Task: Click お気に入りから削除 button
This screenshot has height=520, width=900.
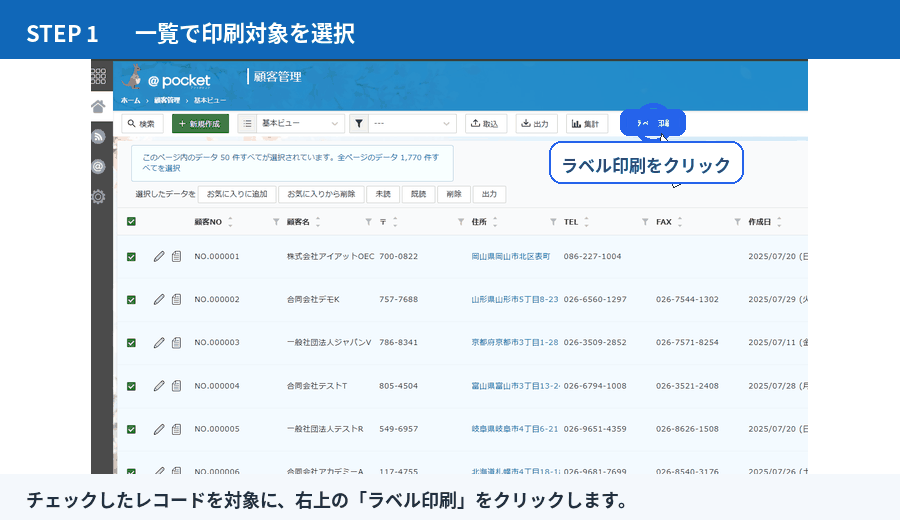Action: pos(321,194)
